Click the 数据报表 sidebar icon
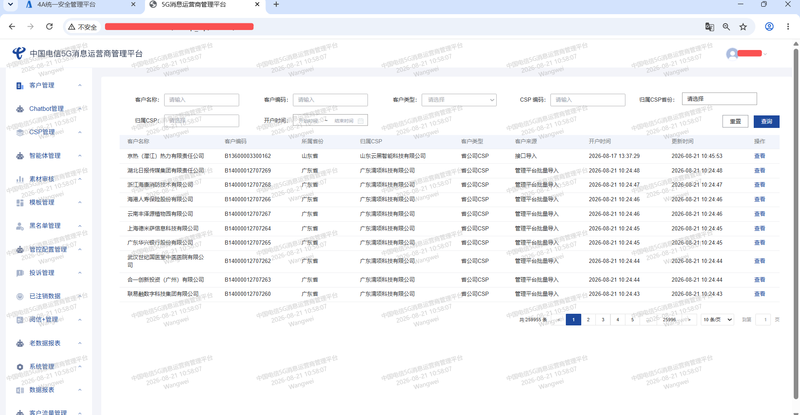The width and height of the screenshot is (800, 415). 19,390
